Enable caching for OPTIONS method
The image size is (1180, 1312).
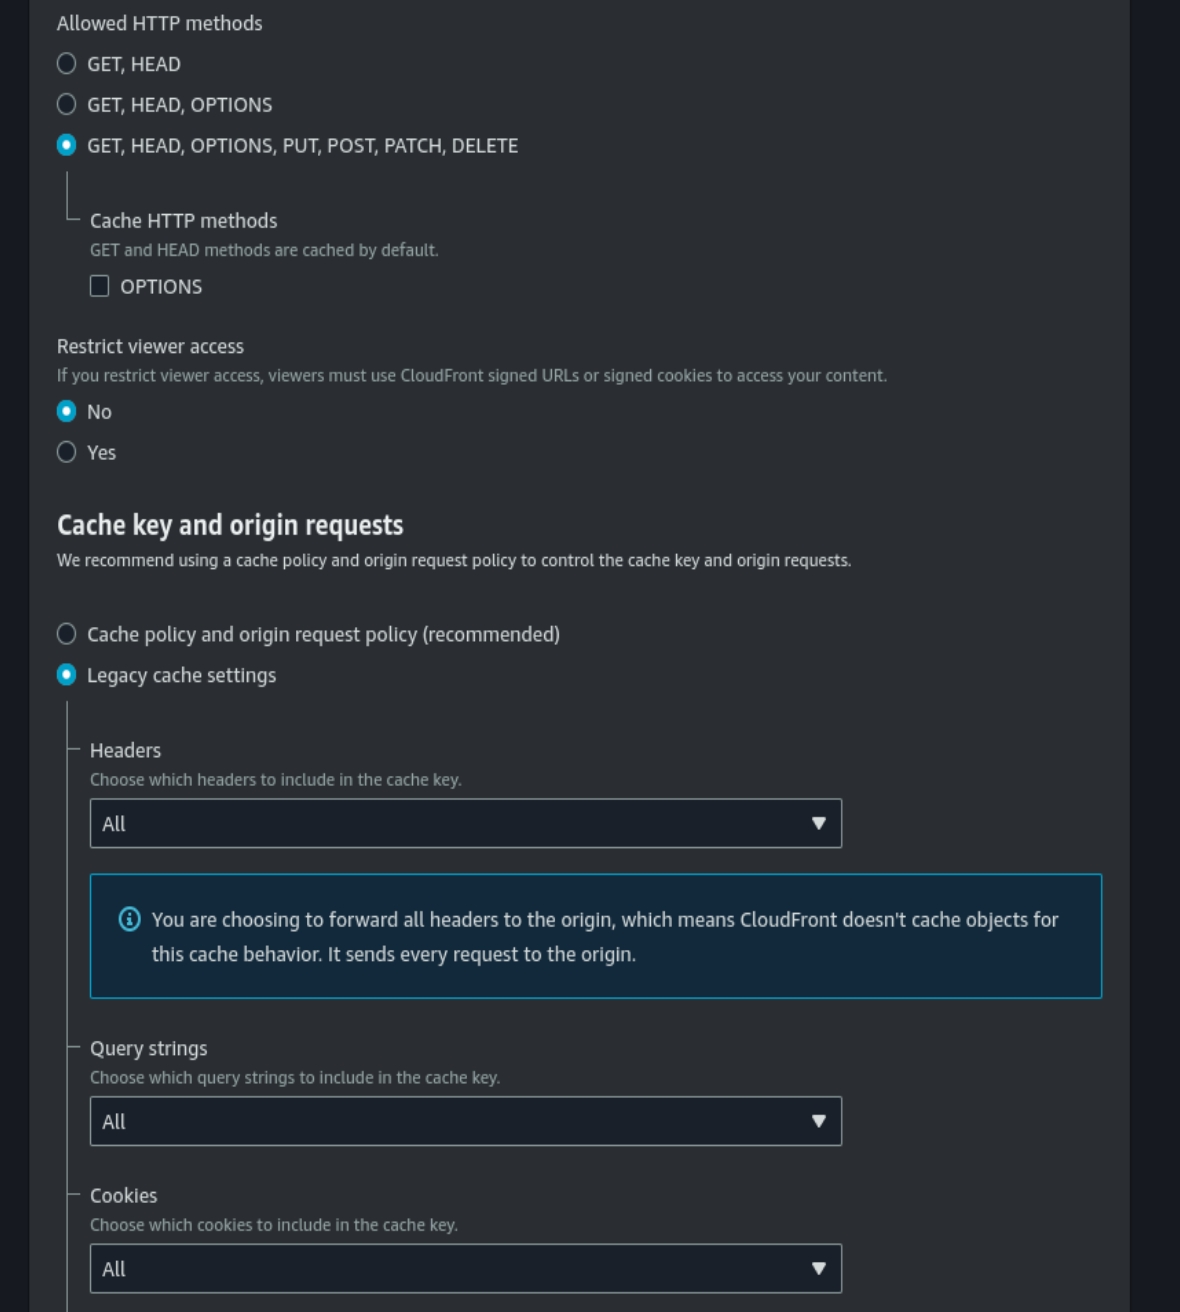pyautogui.click(x=100, y=287)
